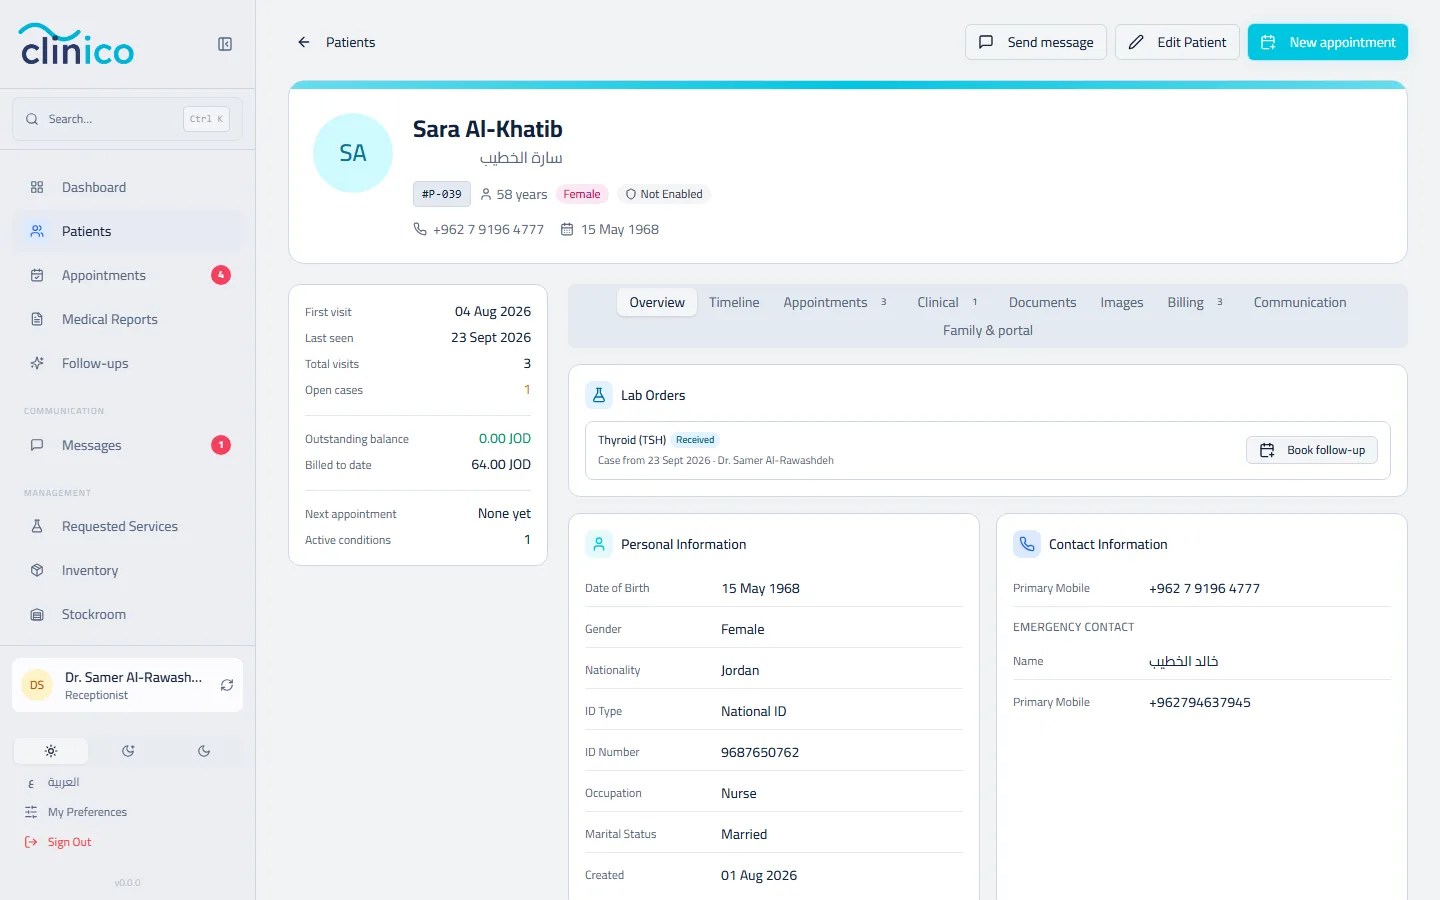Open Requested Services via its flask icon
Viewport: 1440px width, 900px height.
pyautogui.click(x=37, y=526)
